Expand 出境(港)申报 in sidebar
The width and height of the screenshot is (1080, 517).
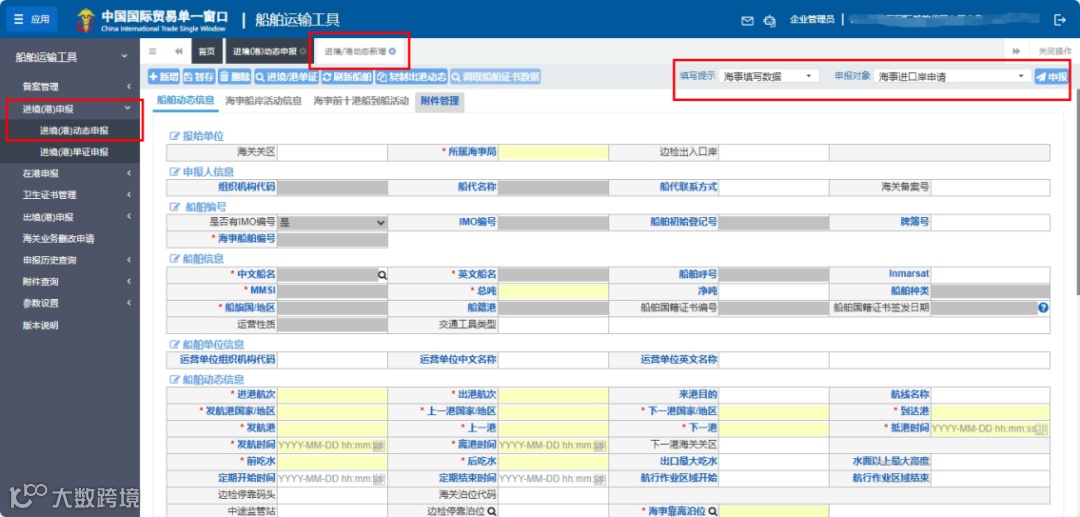click(70, 217)
